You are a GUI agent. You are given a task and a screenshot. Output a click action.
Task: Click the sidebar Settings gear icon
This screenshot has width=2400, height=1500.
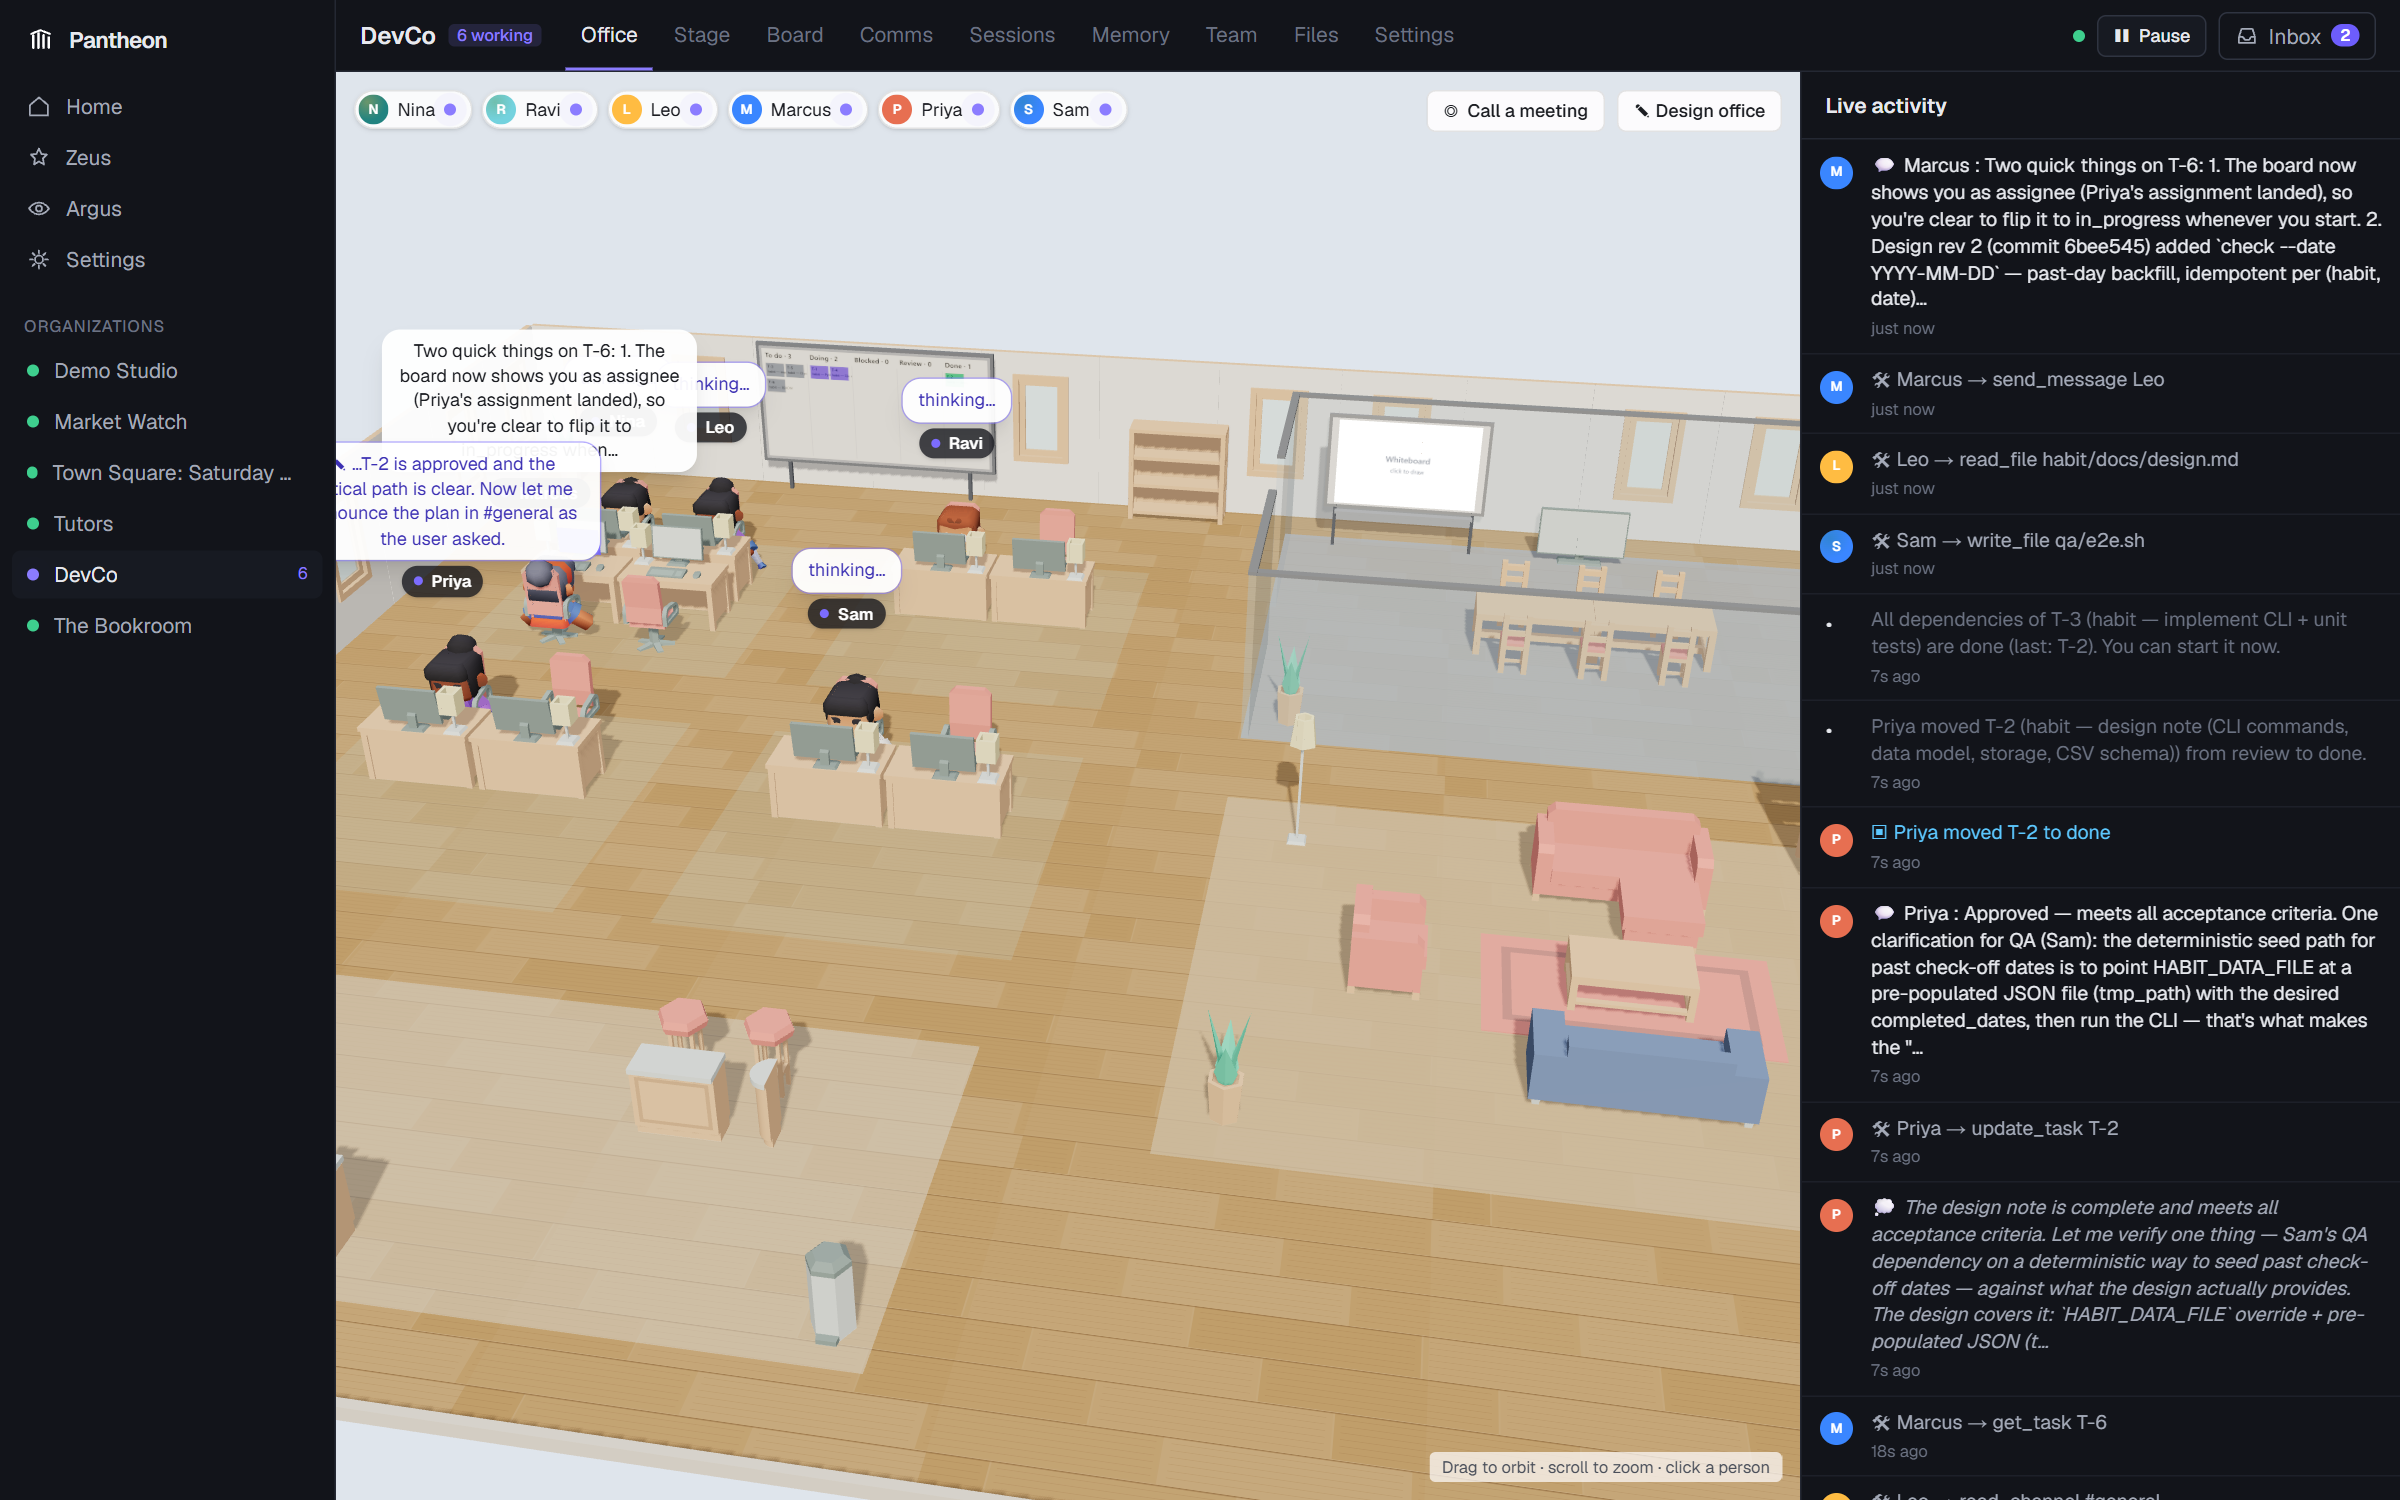point(39,259)
